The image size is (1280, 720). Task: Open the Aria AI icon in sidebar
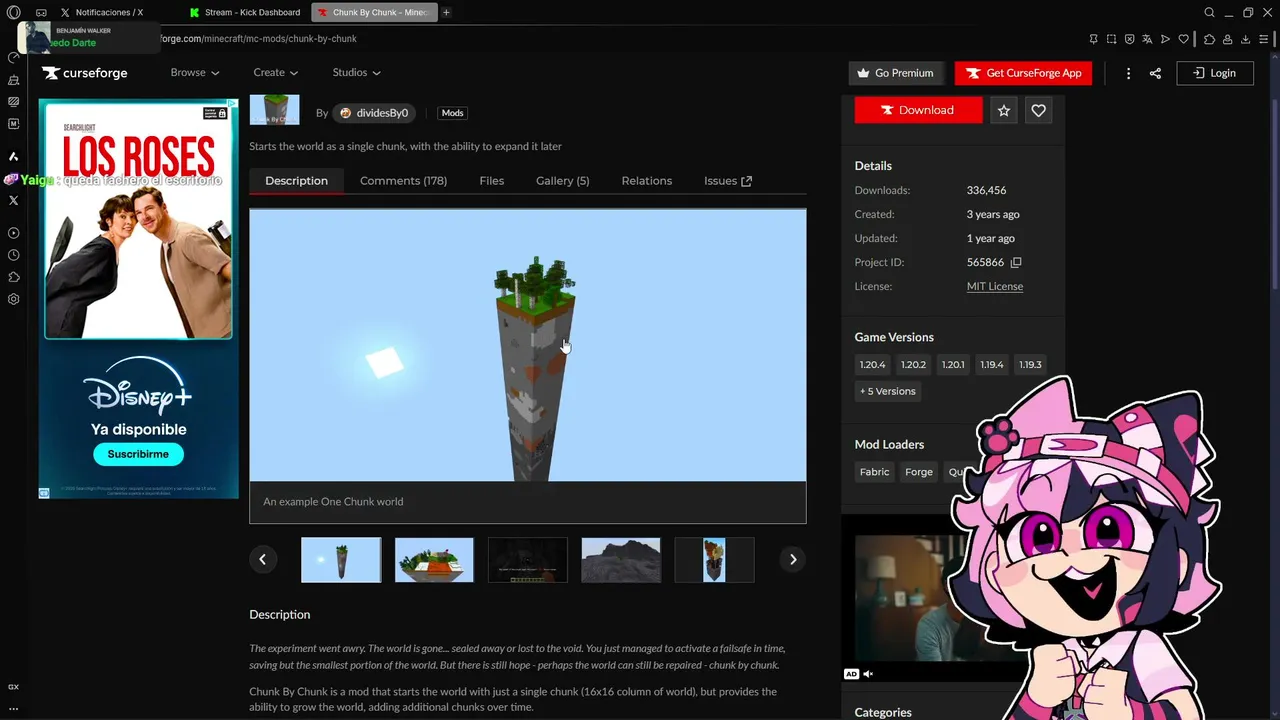point(13,157)
